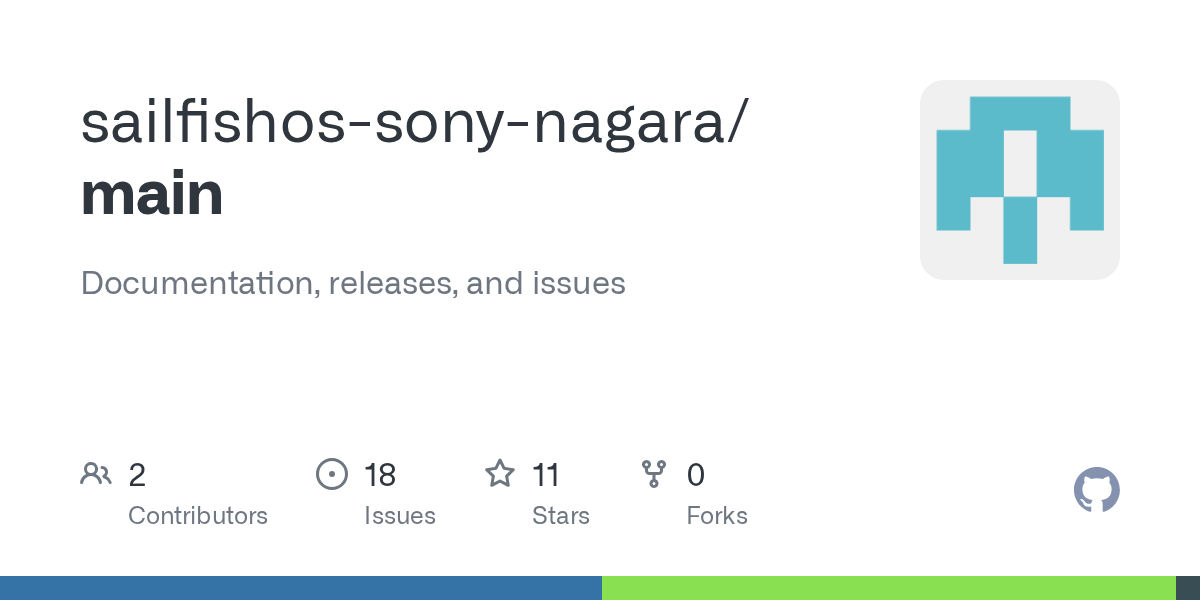This screenshot has height=600, width=1200.
Task: Open the bold main repository name
Action: [x=152, y=194]
